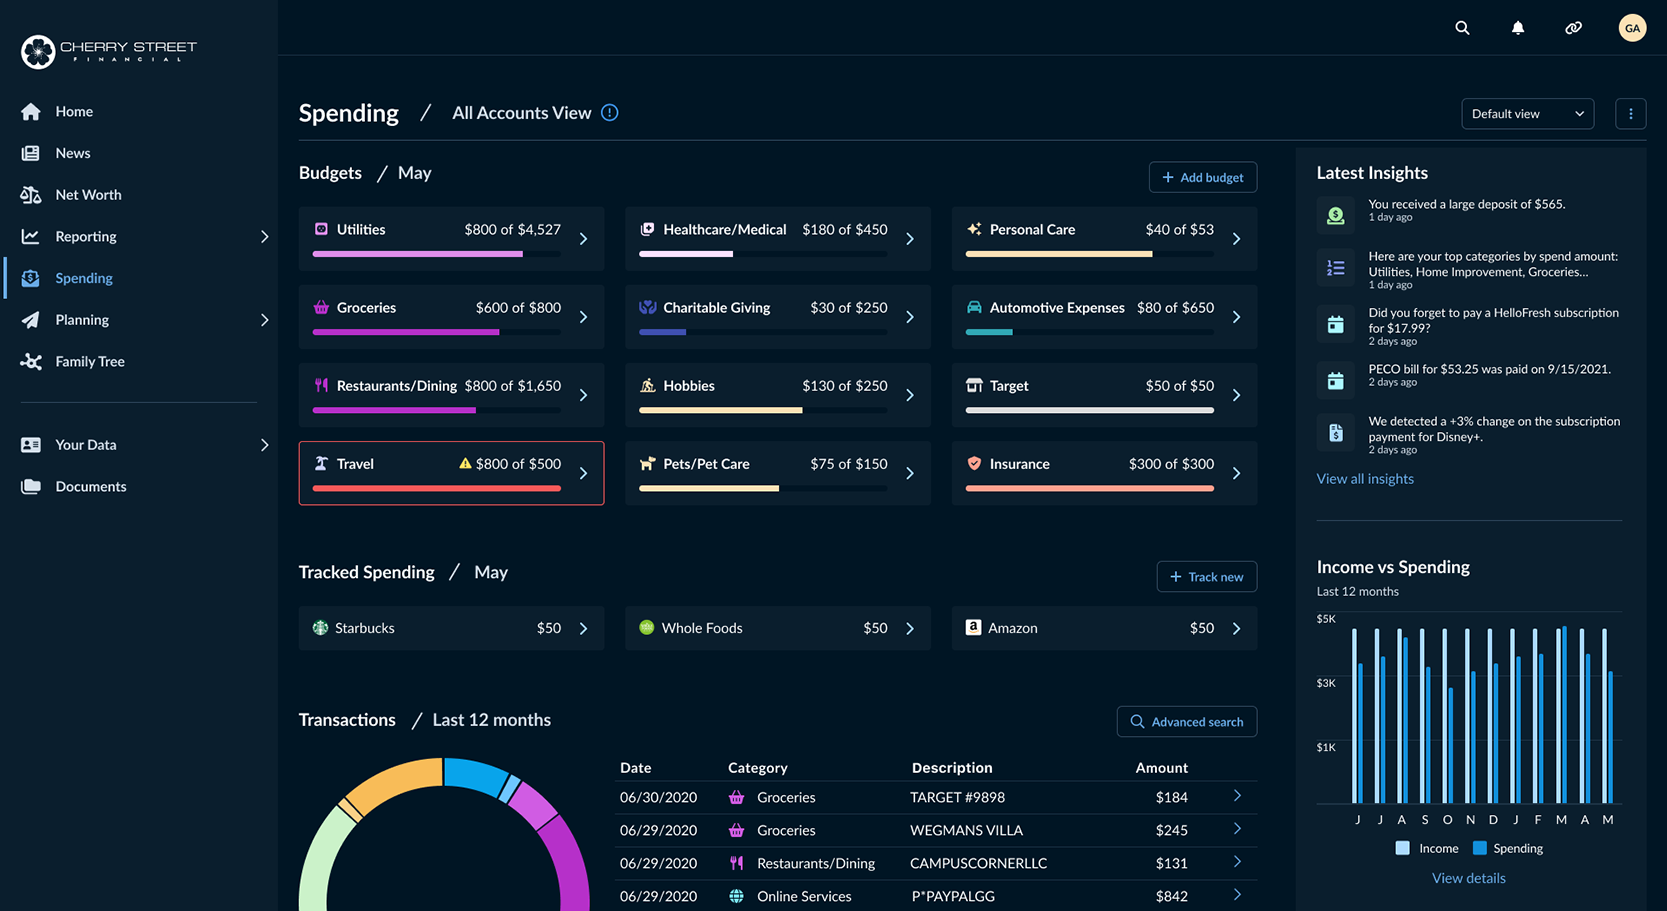The height and width of the screenshot is (911, 1667).
Task: Click the Pets/Pet Care icon
Action: [647, 464]
